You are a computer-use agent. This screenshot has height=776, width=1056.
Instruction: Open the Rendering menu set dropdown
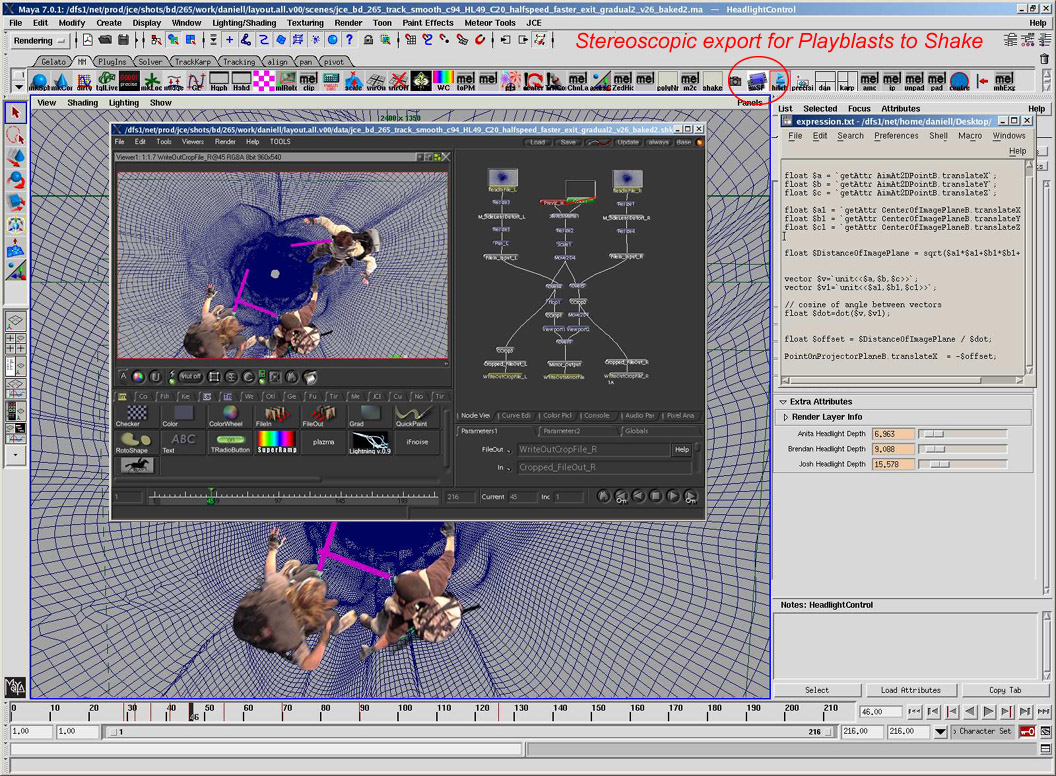pos(62,41)
